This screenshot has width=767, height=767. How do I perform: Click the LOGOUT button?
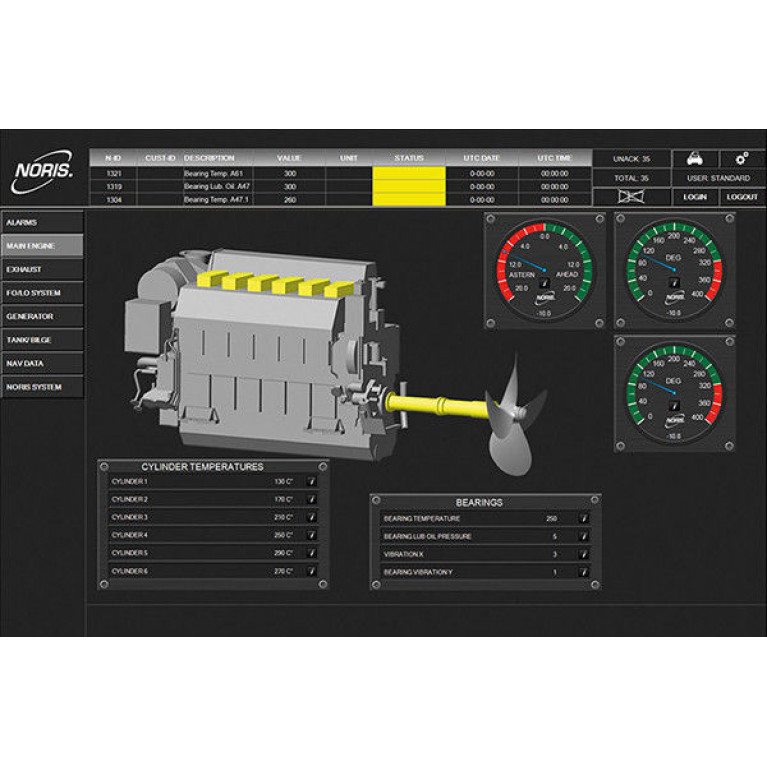tap(742, 197)
